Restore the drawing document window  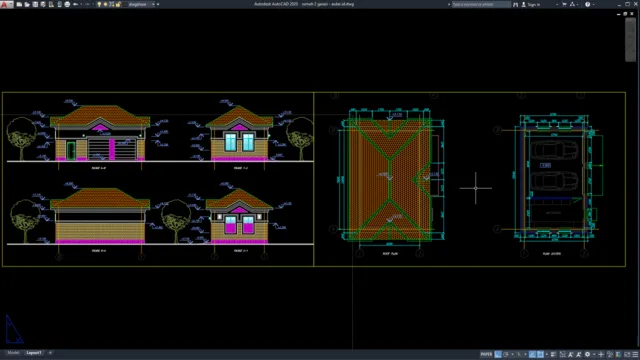(x=625, y=13)
